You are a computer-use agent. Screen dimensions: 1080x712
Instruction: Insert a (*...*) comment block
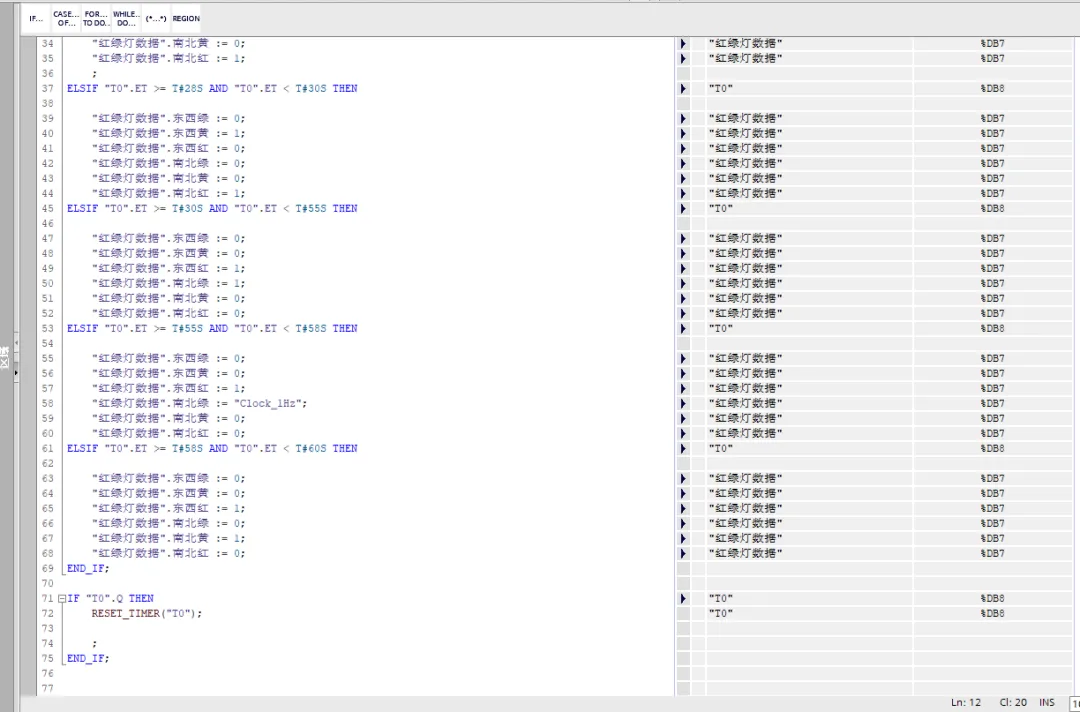tap(156, 19)
